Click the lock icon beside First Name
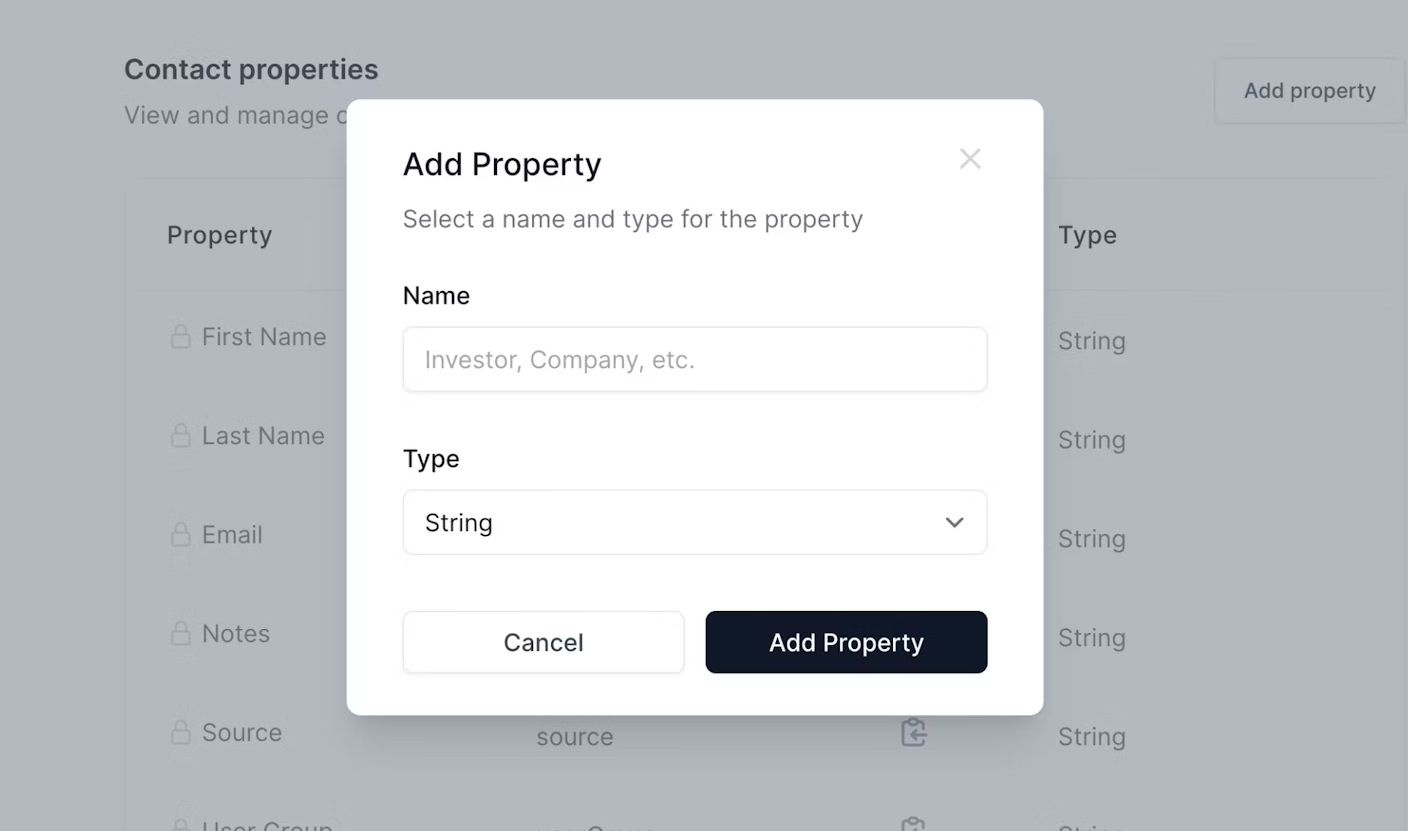This screenshot has width=1408, height=831. pyautogui.click(x=180, y=337)
